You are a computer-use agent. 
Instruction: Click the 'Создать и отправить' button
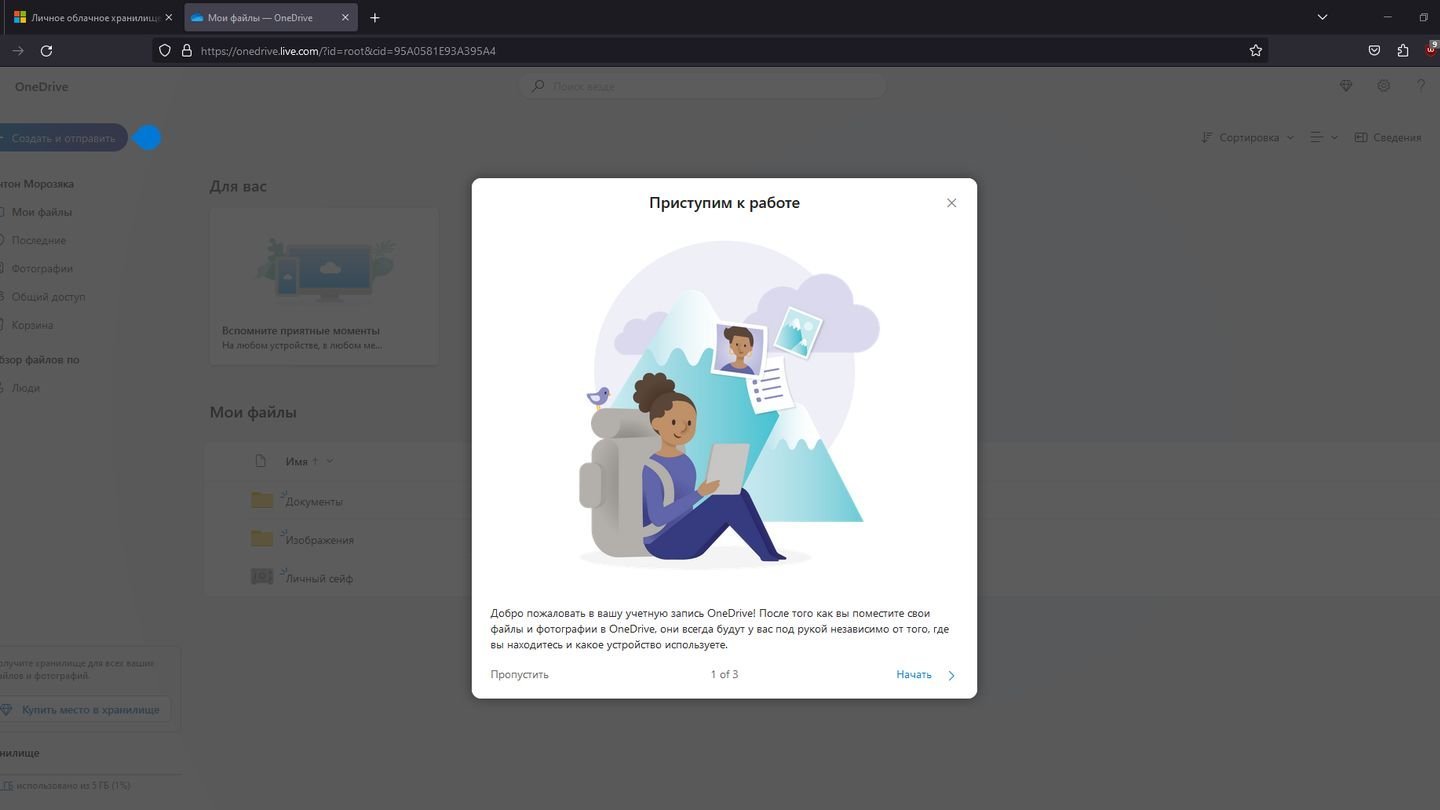click(x=62, y=138)
